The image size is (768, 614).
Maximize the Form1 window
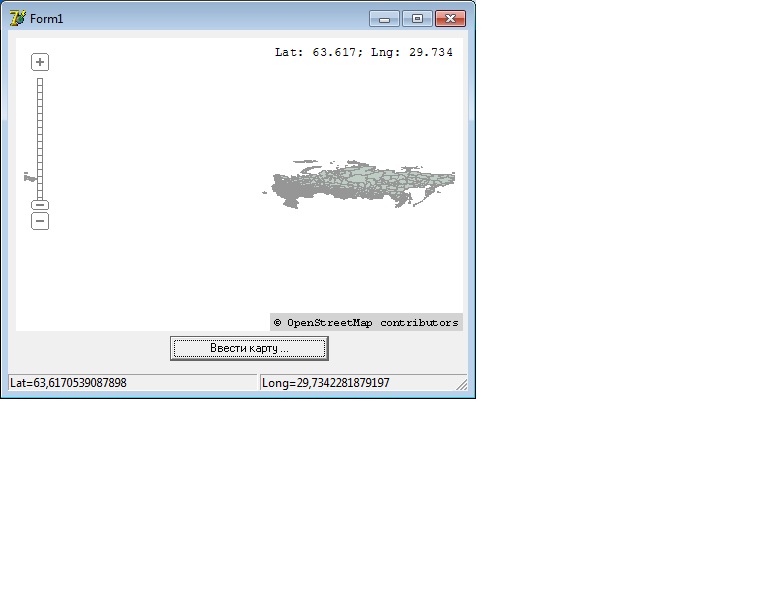[x=417, y=19]
